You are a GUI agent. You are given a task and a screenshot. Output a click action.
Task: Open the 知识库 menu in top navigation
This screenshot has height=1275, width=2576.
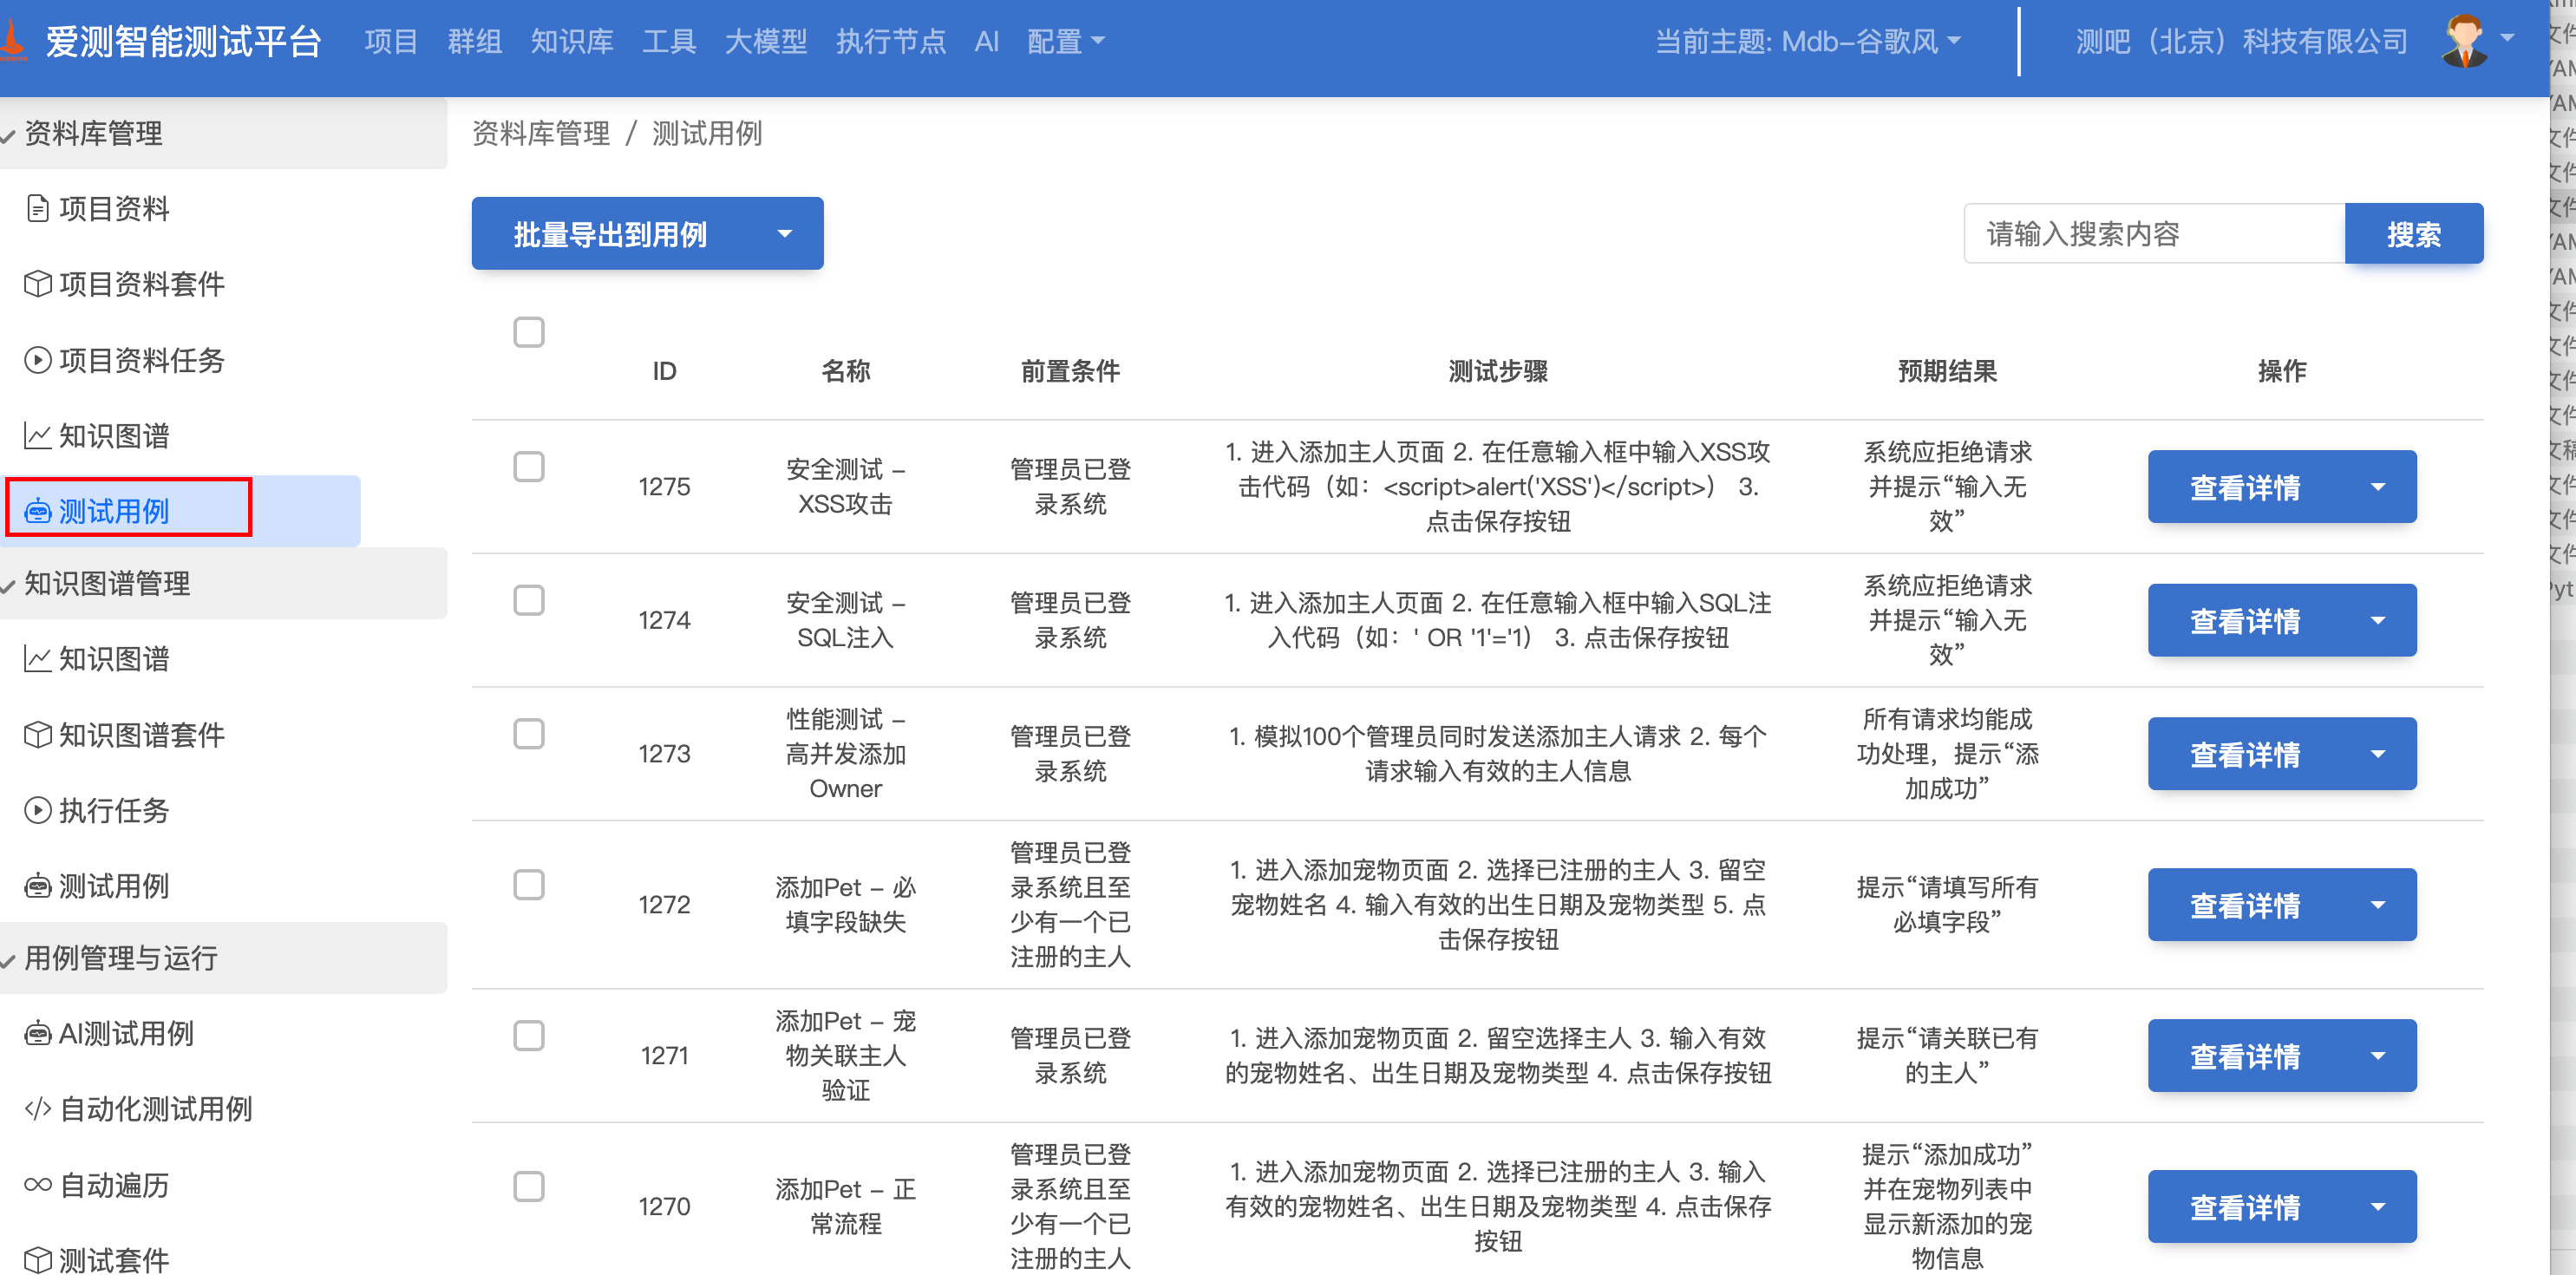[571, 41]
